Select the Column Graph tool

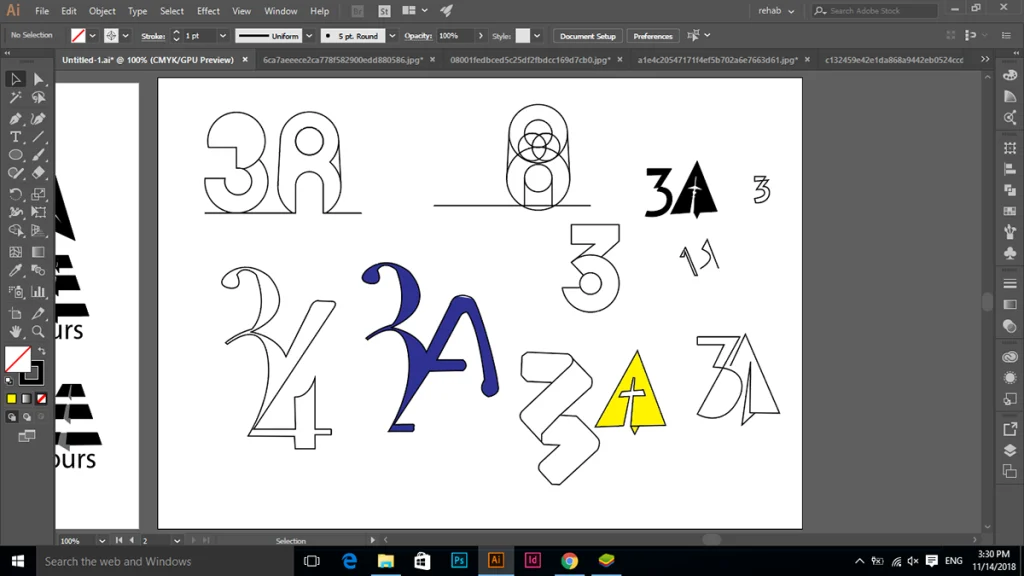click(x=38, y=291)
